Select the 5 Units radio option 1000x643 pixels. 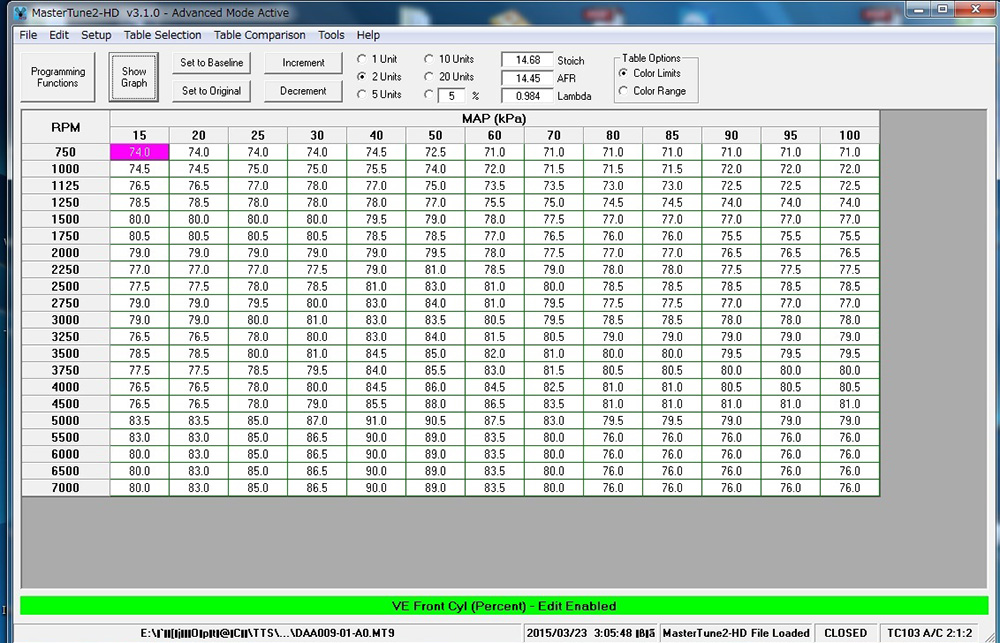pos(362,95)
